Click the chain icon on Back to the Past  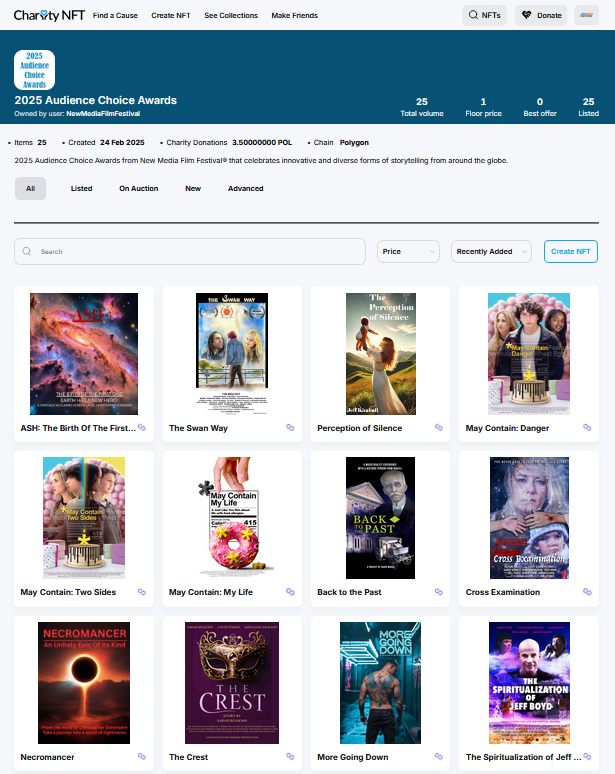[x=439, y=592]
